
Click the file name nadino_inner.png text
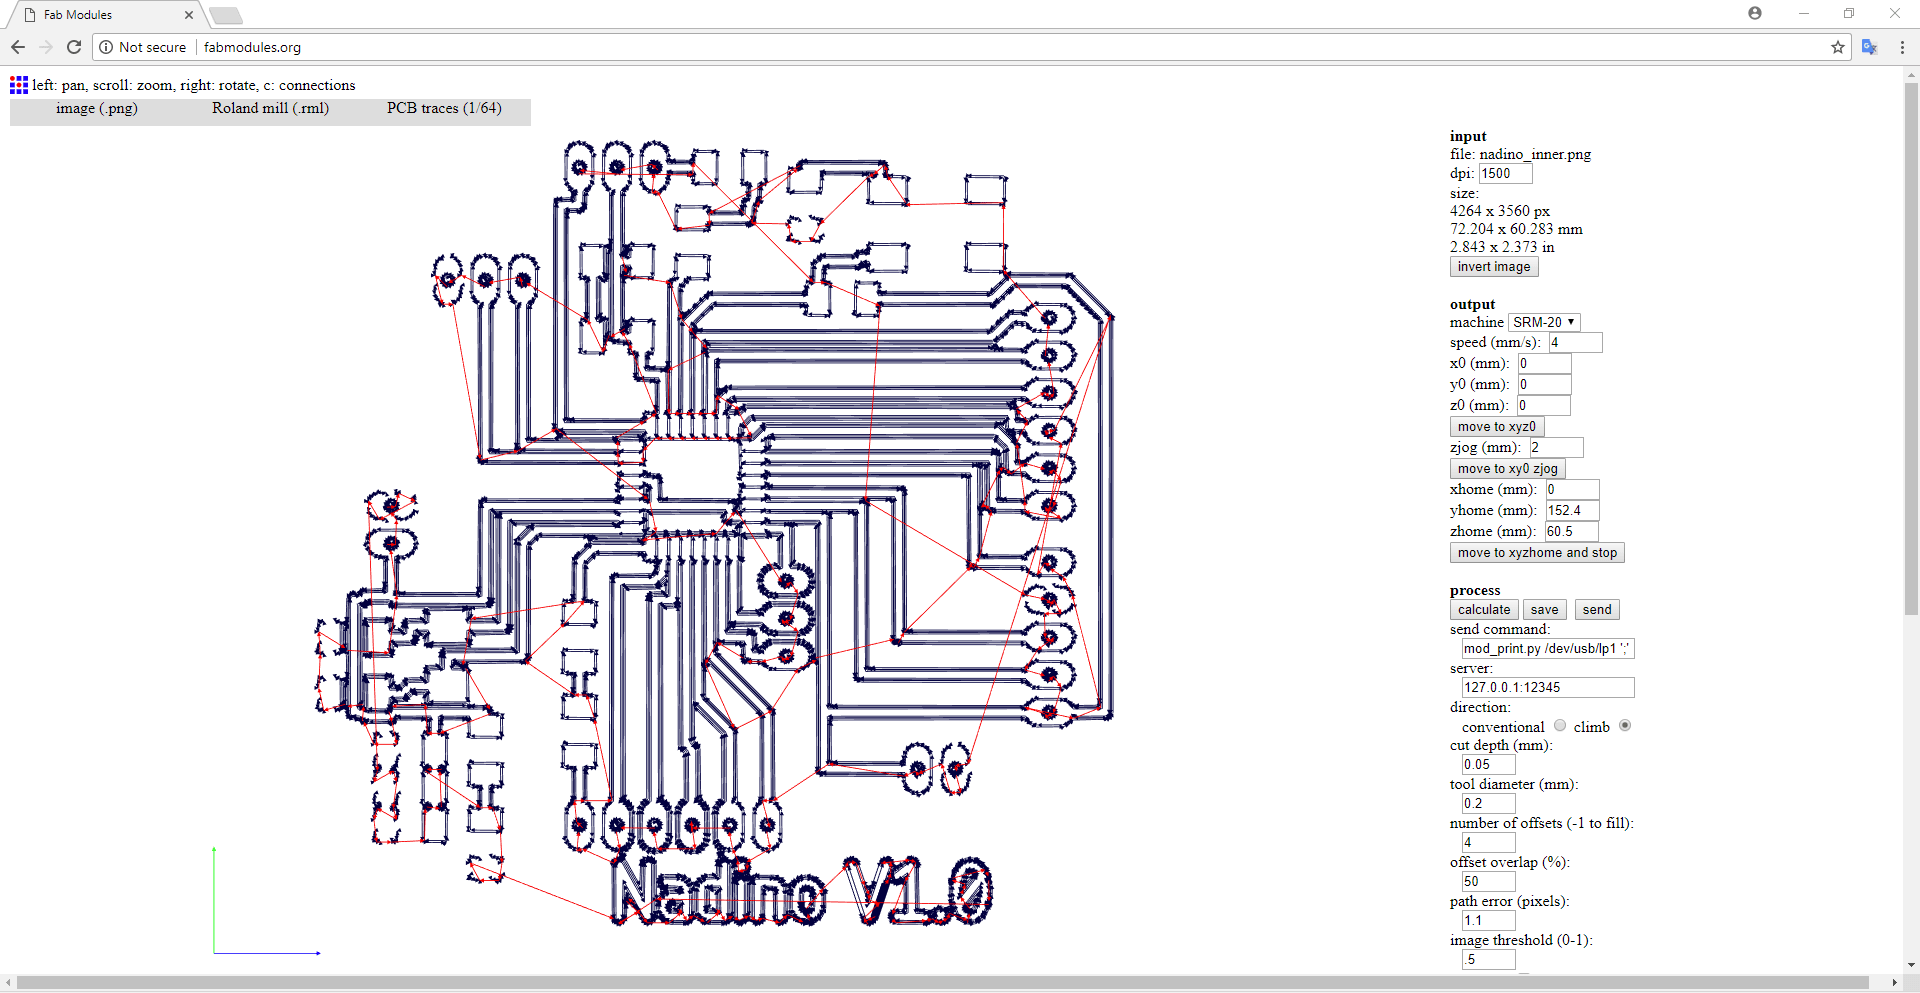(x=1535, y=154)
